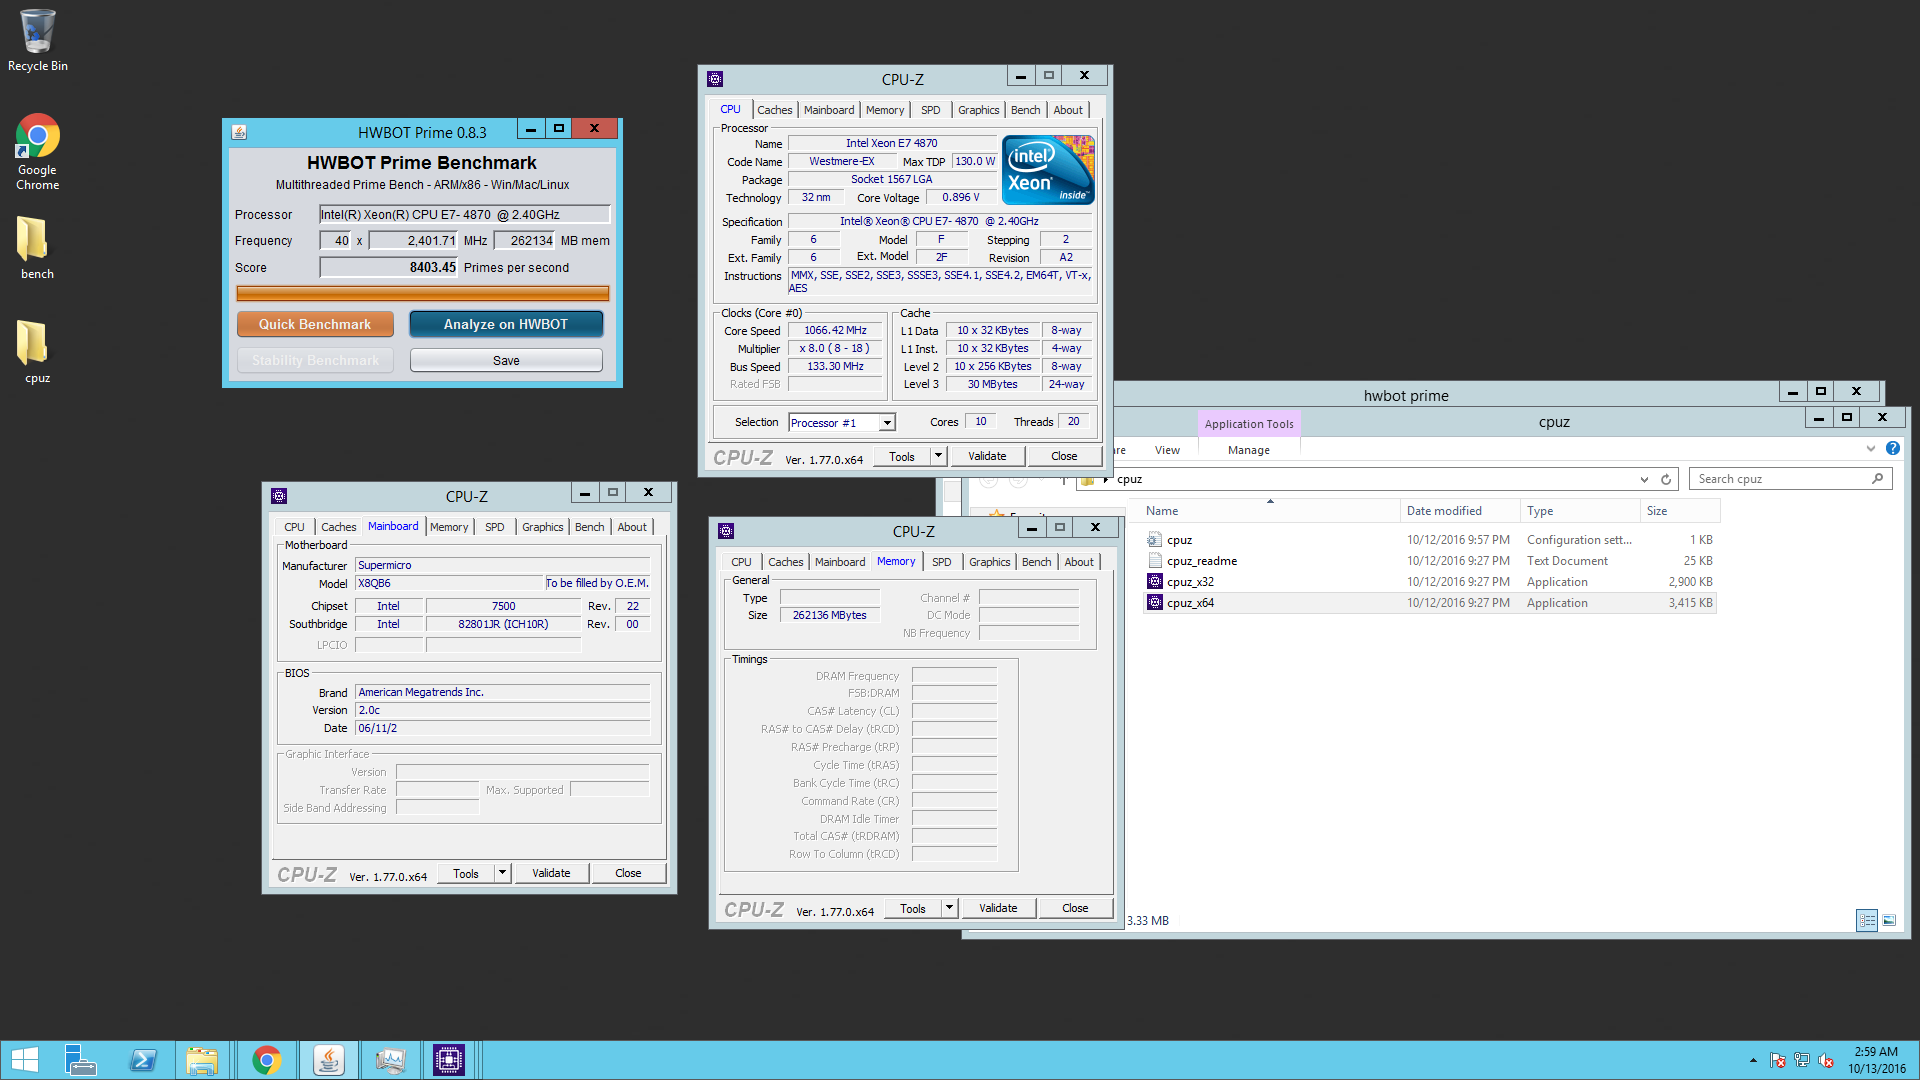Open the Windows Start button

coord(24,1060)
